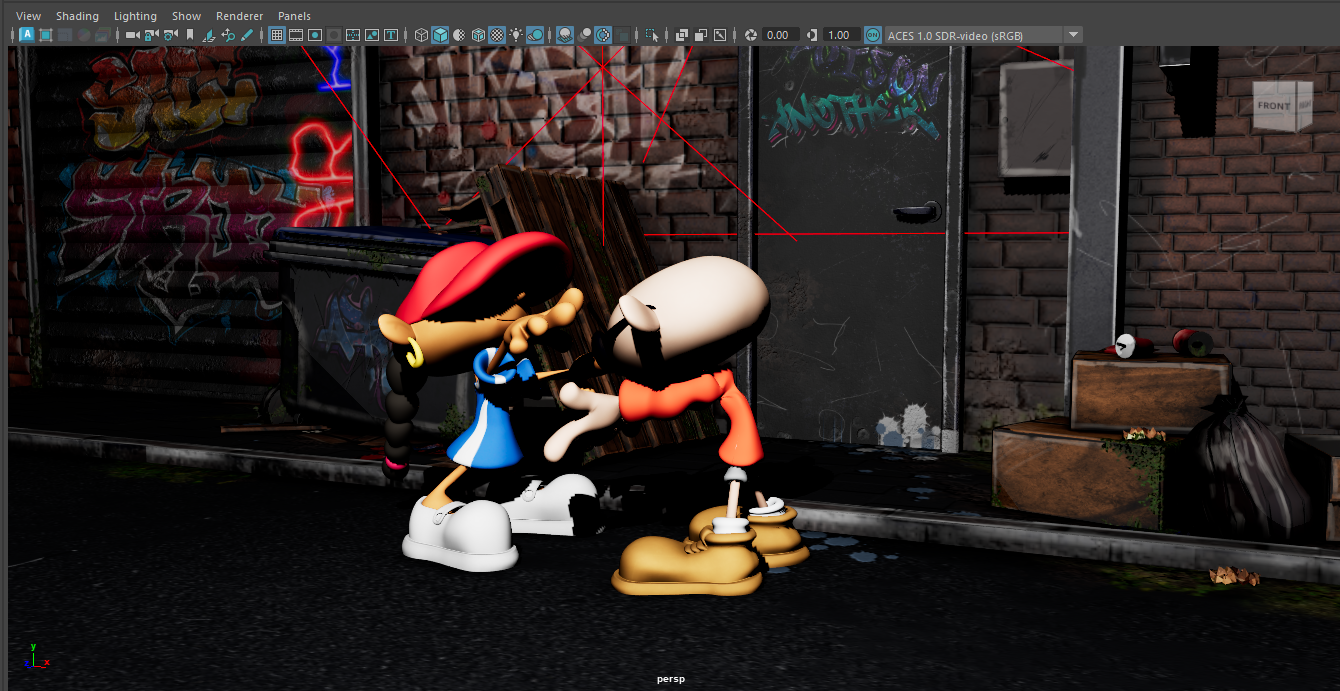Open the ACES 1.0 SDR-video dropdown
Image resolution: width=1340 pixels, height=691 pixels.
point(974,35)
